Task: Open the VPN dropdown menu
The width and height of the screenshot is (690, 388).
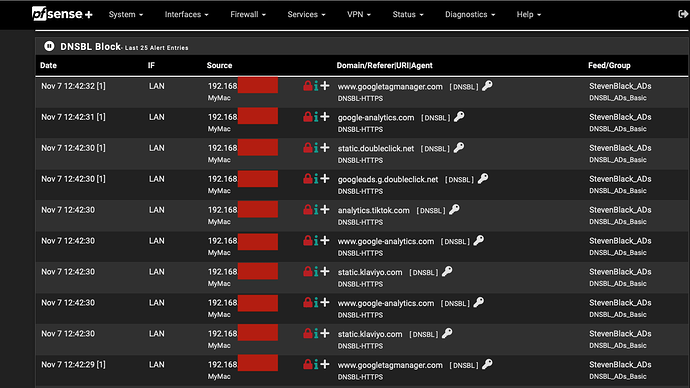Action: (x=359, y=15)
